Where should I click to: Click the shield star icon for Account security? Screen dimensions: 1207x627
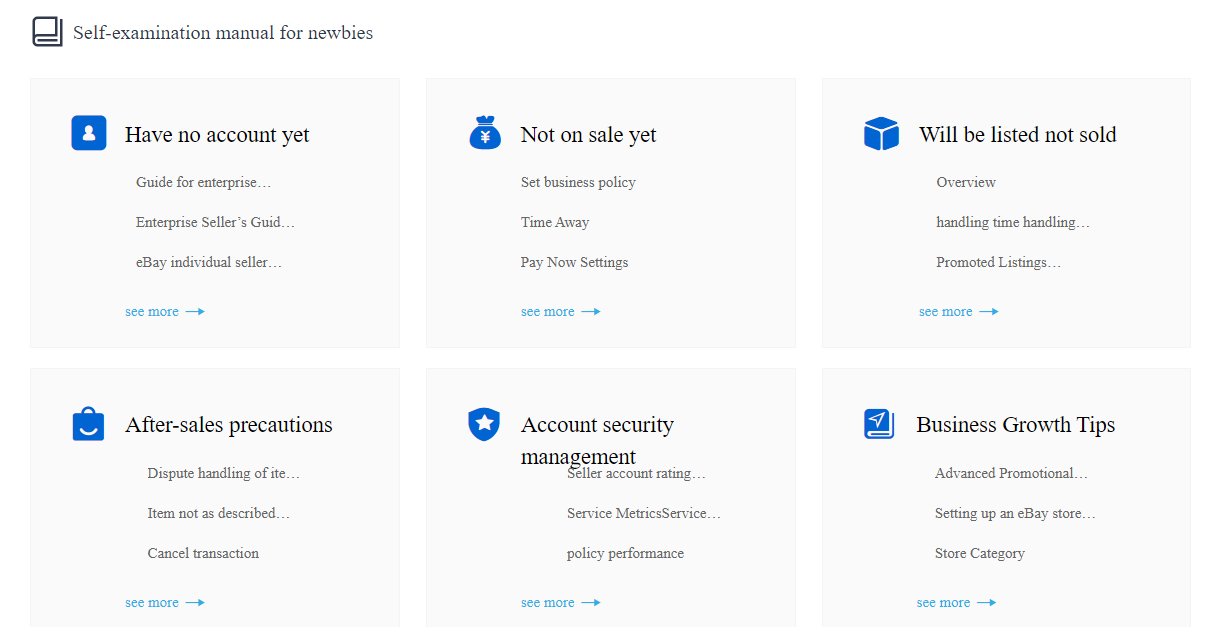tap(484, 424)
